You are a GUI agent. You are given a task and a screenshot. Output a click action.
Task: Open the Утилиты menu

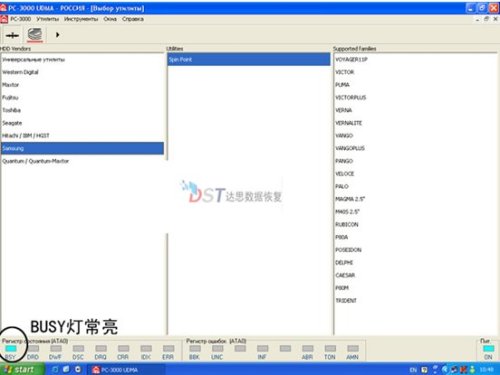[48, 19]
